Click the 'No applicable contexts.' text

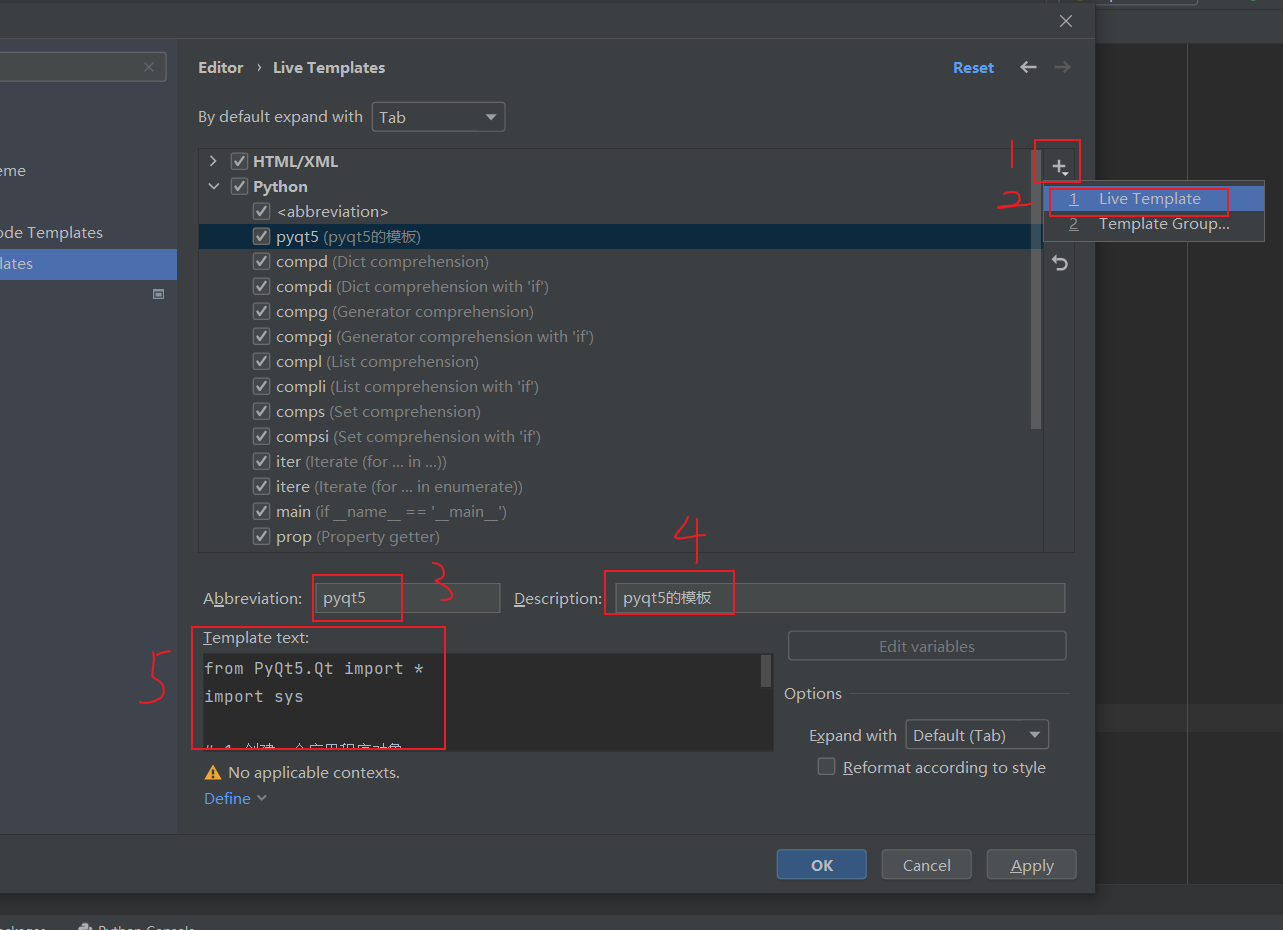[314, 773]
